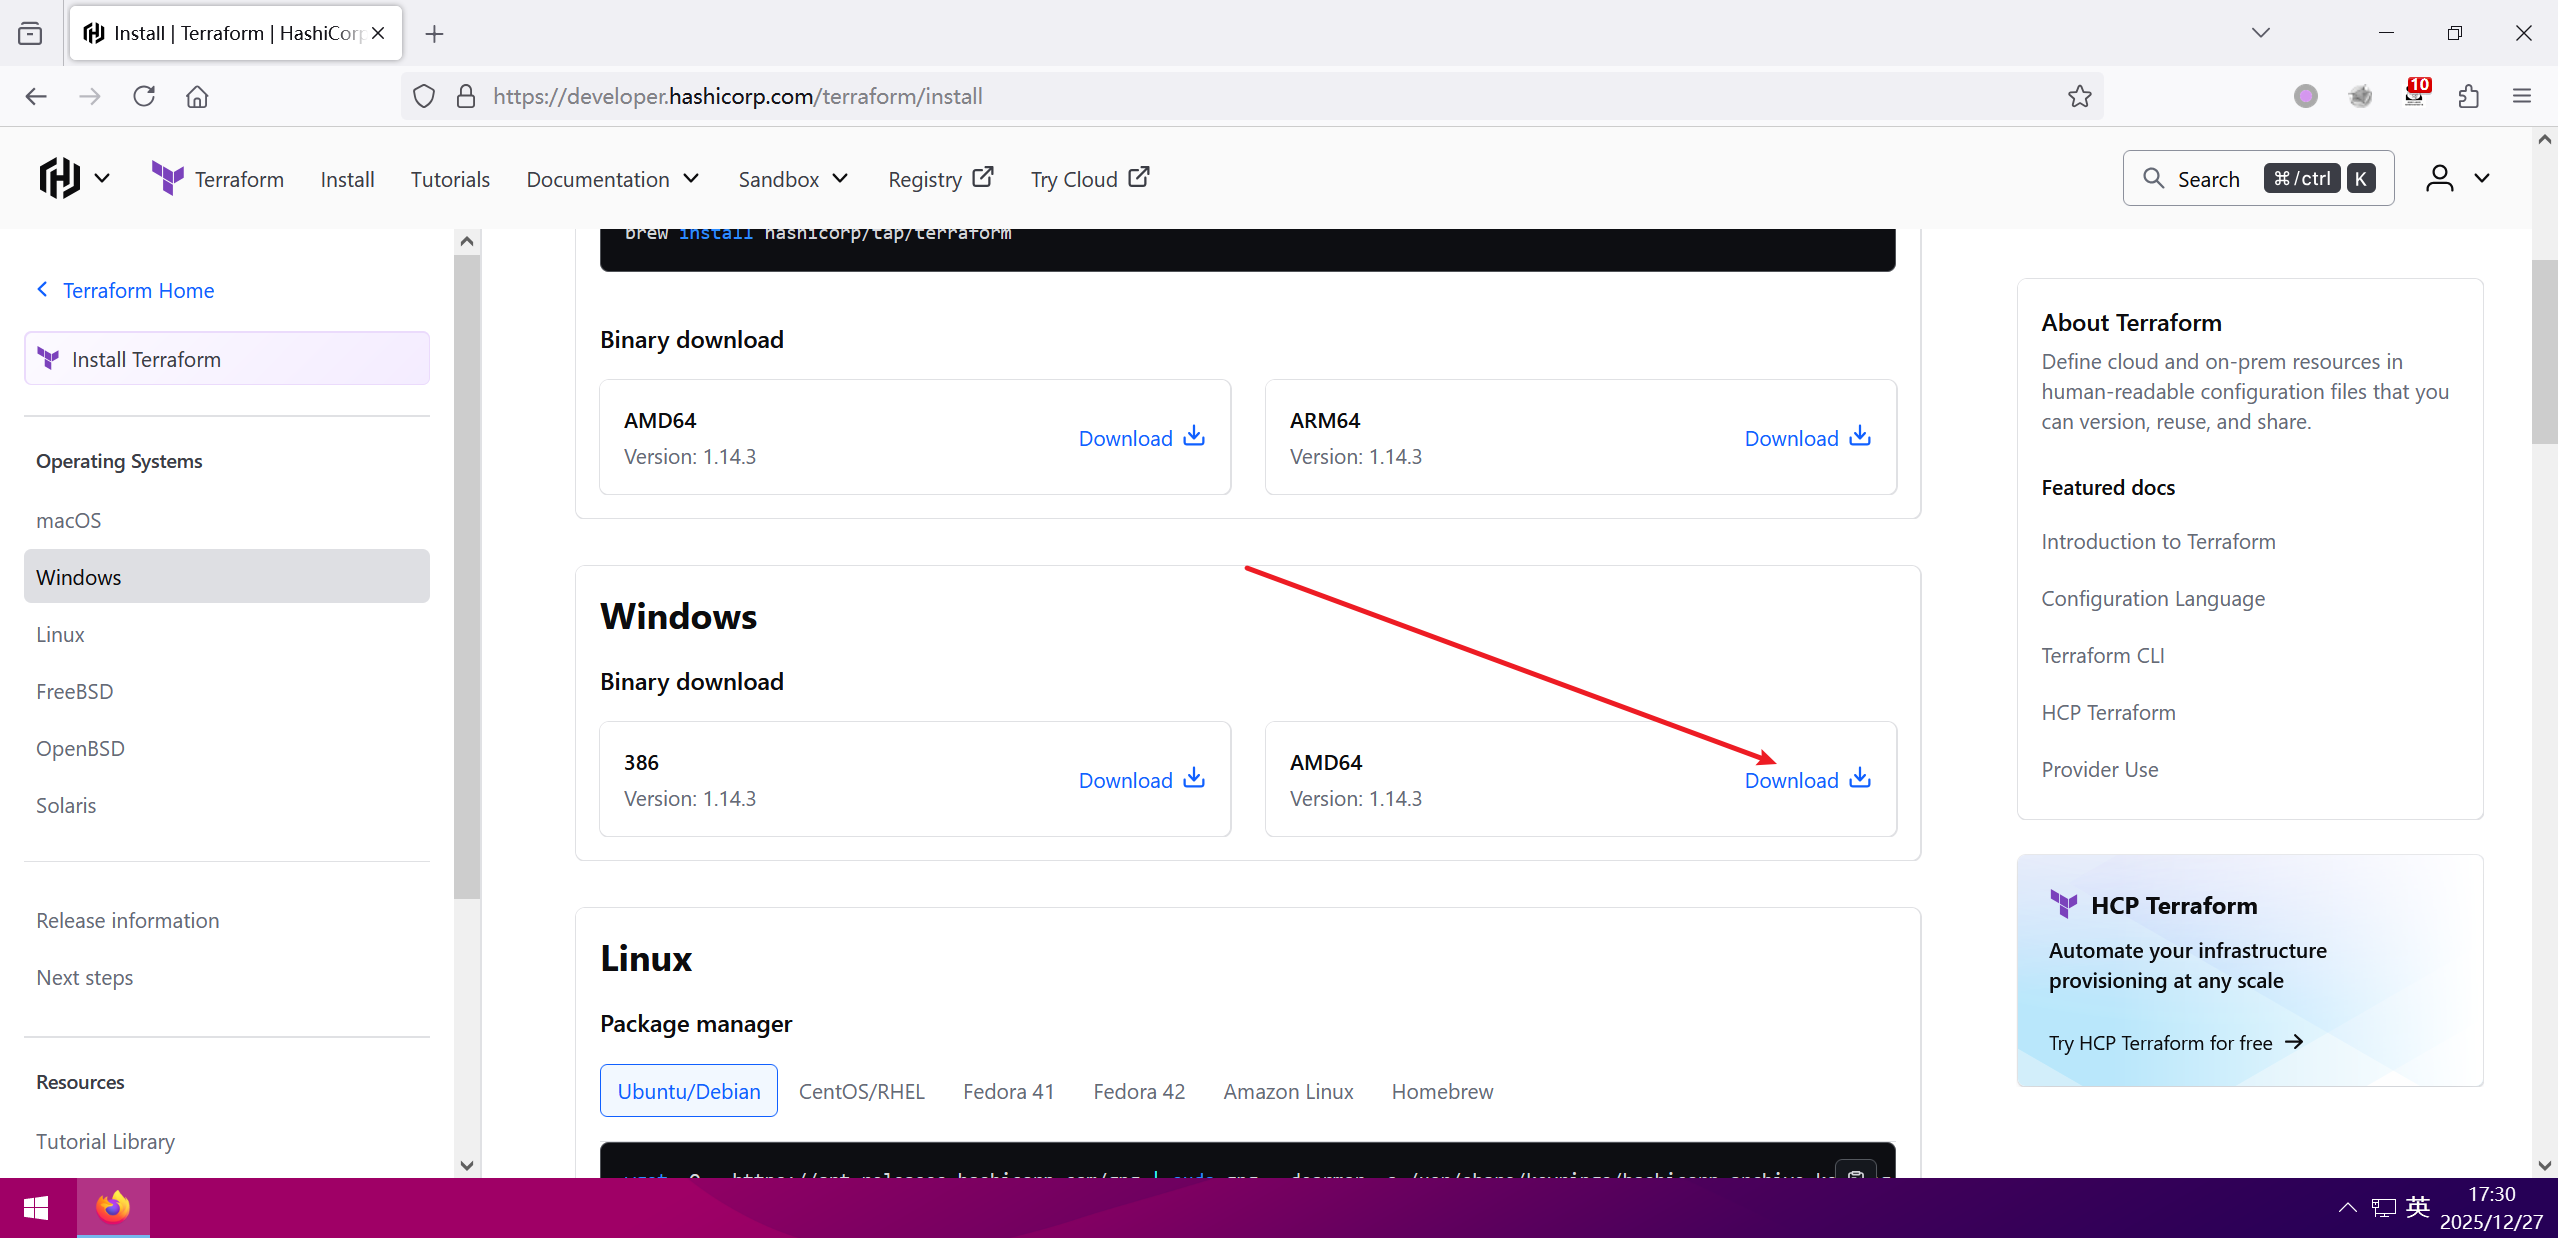
Task: Download the Windows 386 binary
Action: 1140,779
